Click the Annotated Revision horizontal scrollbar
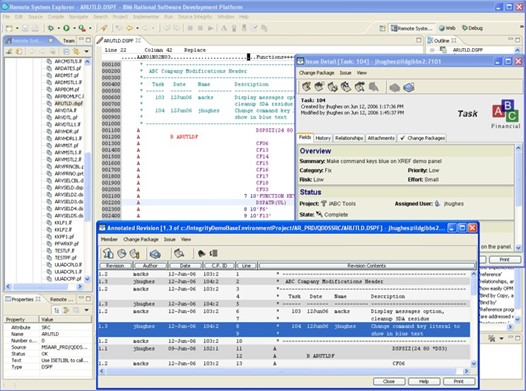This screenshot has width=526, height=391. (284, 371)
